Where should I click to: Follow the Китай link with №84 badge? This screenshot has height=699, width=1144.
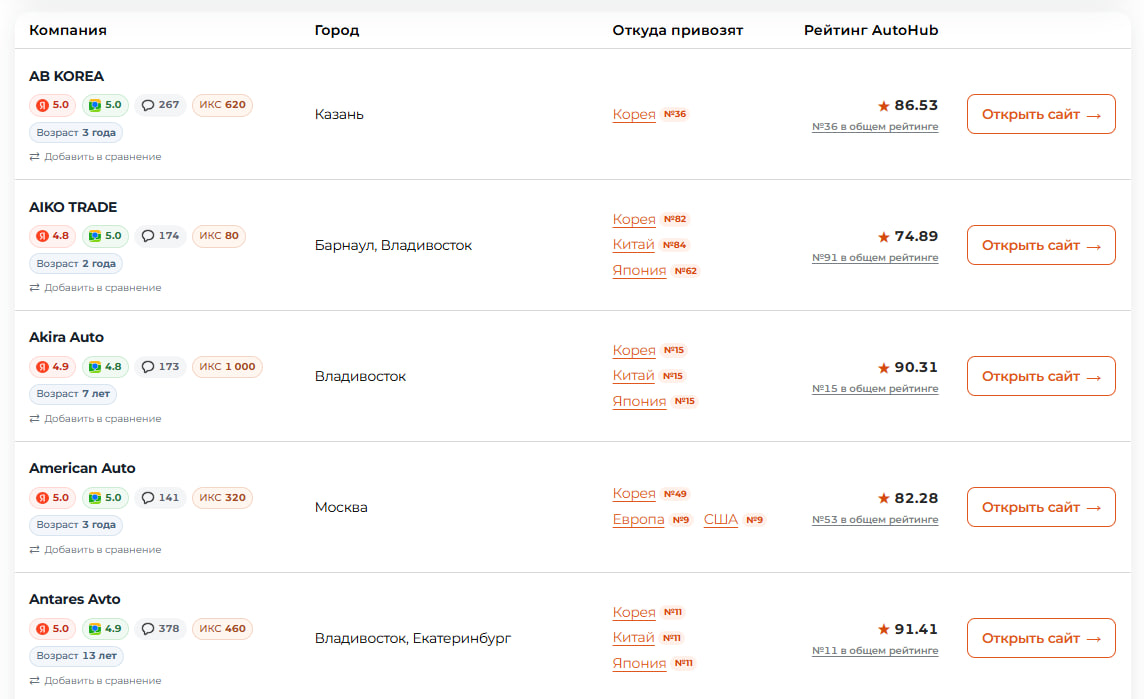pos(633,244)
